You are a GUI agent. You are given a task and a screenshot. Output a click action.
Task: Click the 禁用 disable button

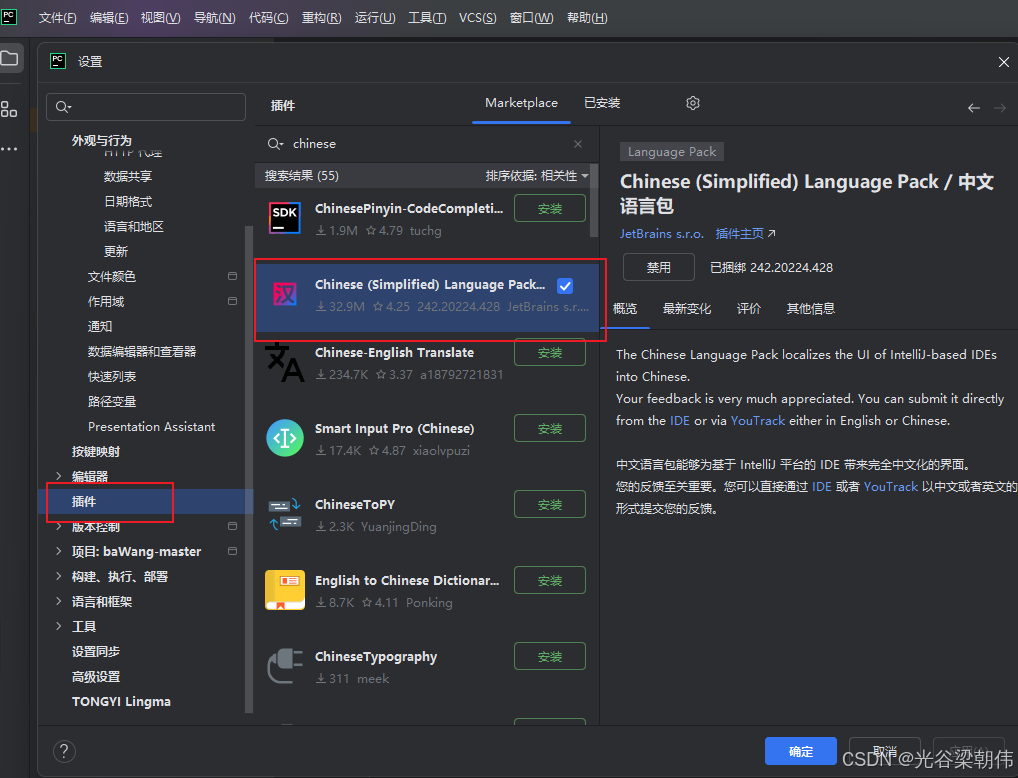[658, 268]
